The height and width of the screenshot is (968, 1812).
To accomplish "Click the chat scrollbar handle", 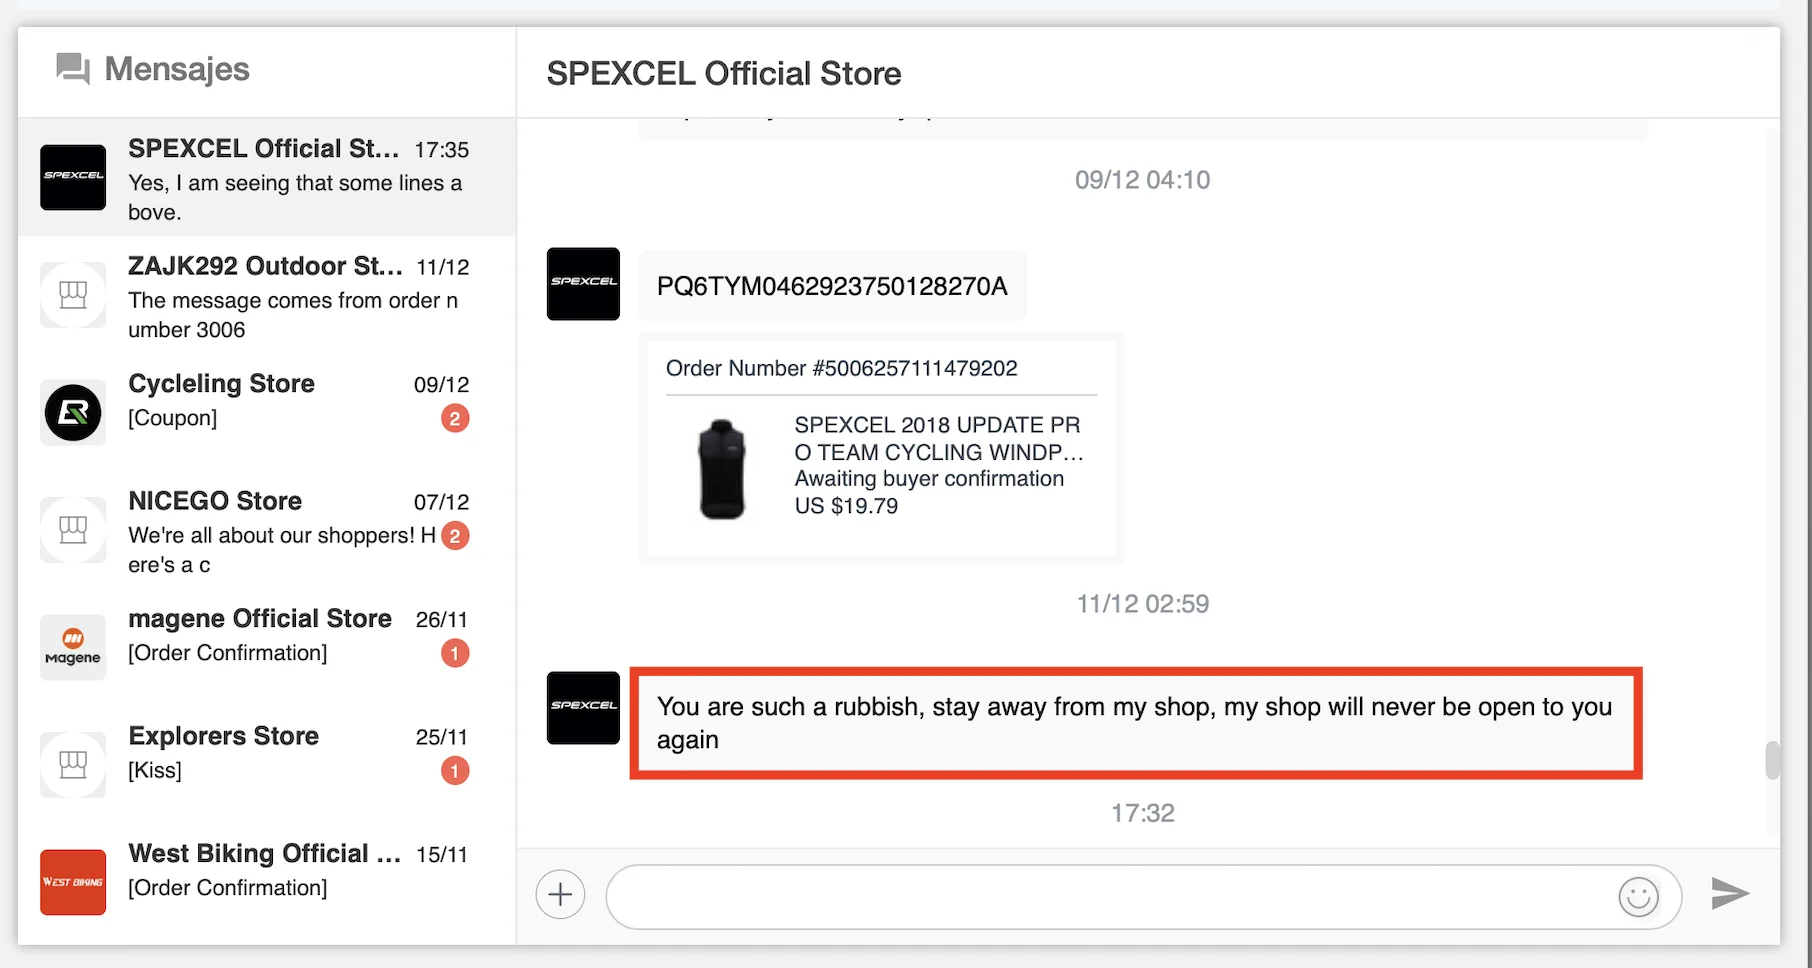I will coord(1773,760).
